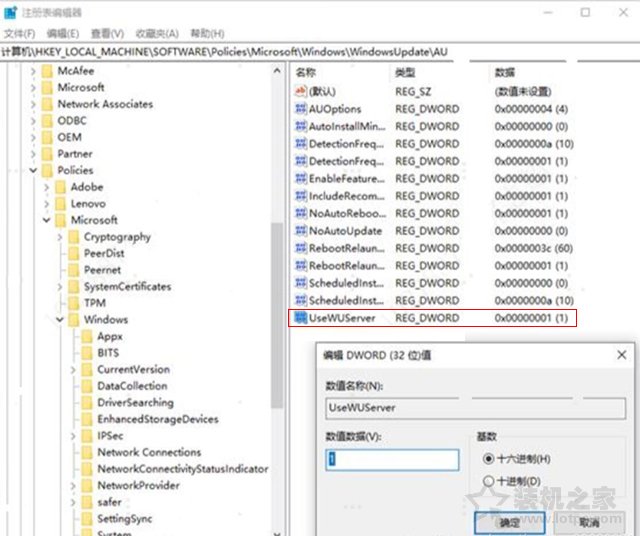This screenshot has height=536, width=640.
Task: Expand the Lenovo tree node
Action: [46, 204]
